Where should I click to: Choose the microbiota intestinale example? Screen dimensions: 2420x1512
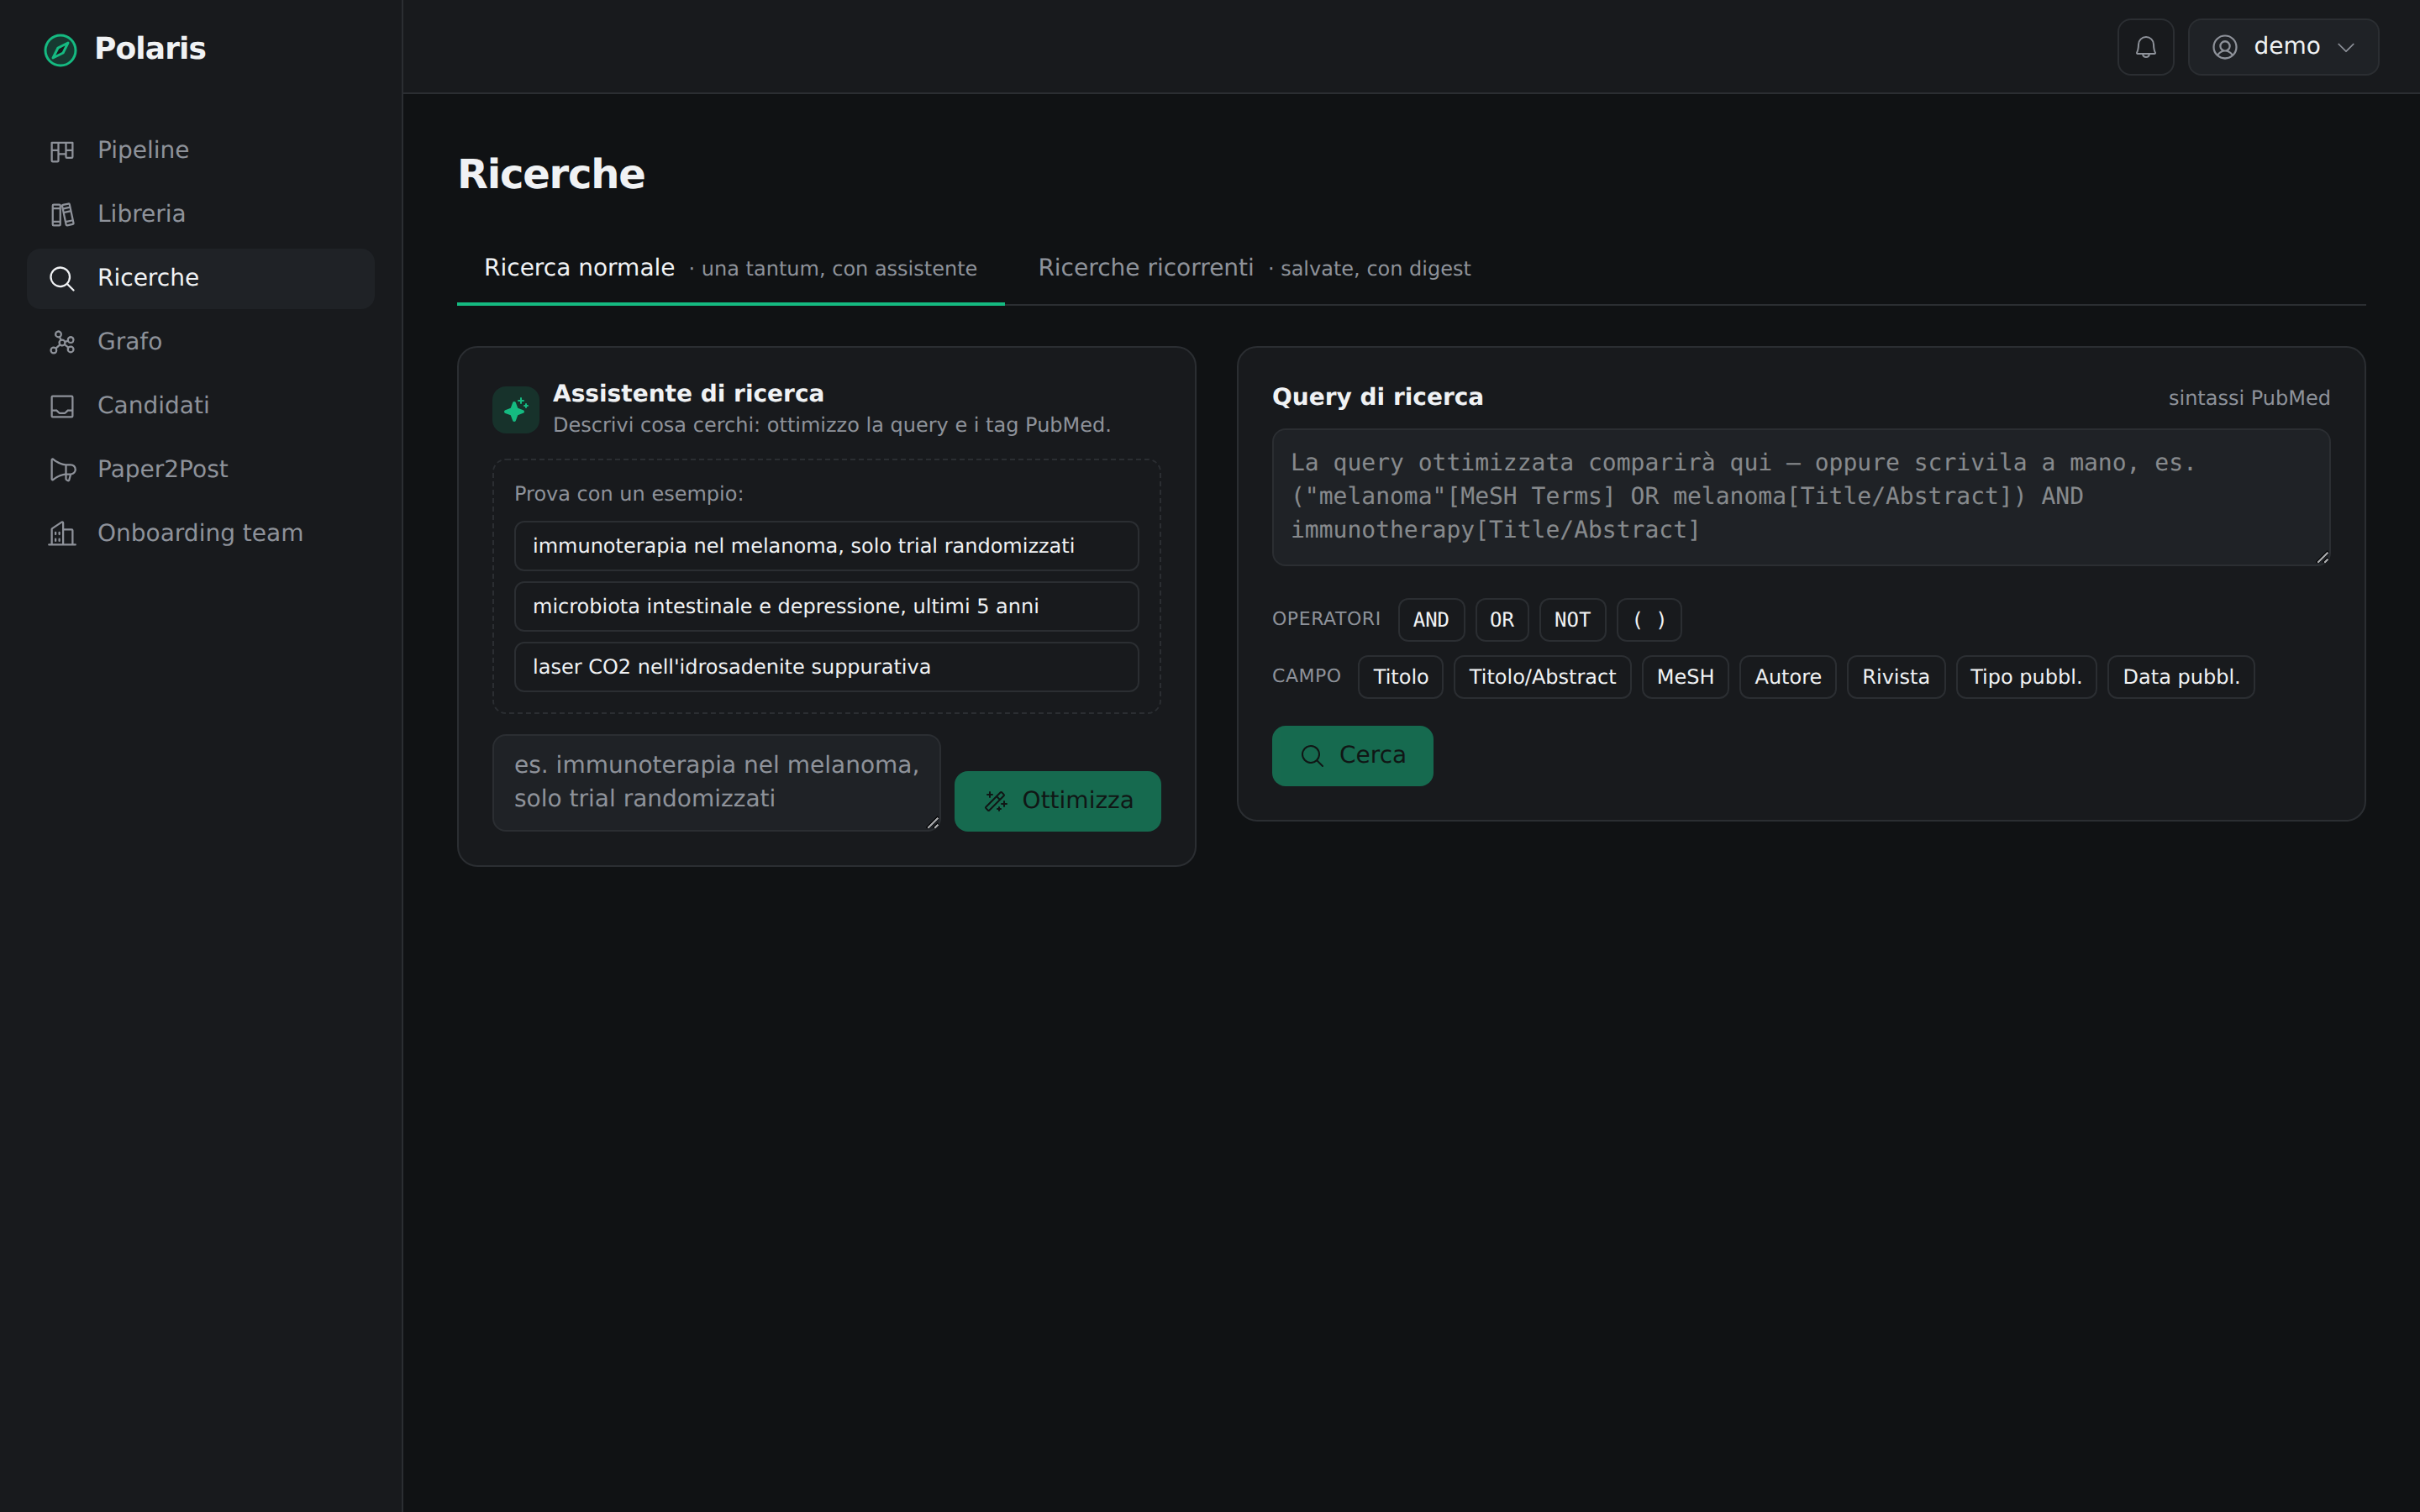pos(826,606)
